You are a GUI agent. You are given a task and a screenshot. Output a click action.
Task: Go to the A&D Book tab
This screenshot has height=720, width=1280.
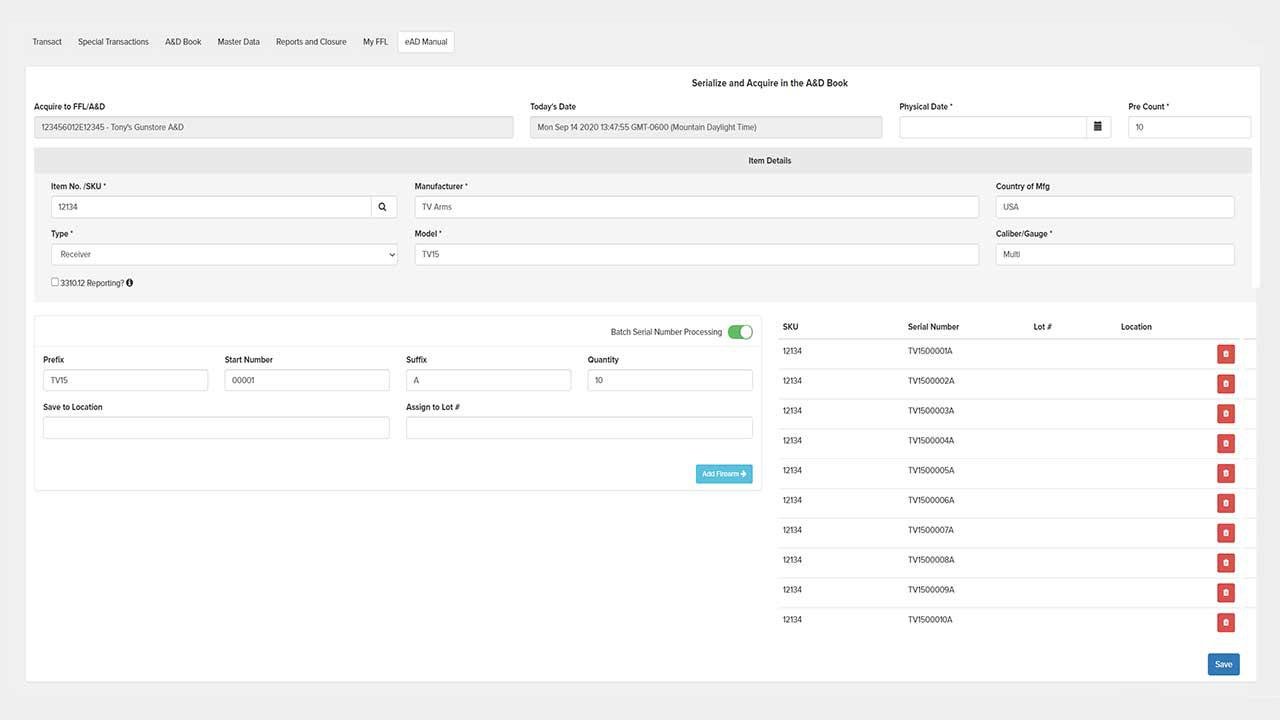183,42
